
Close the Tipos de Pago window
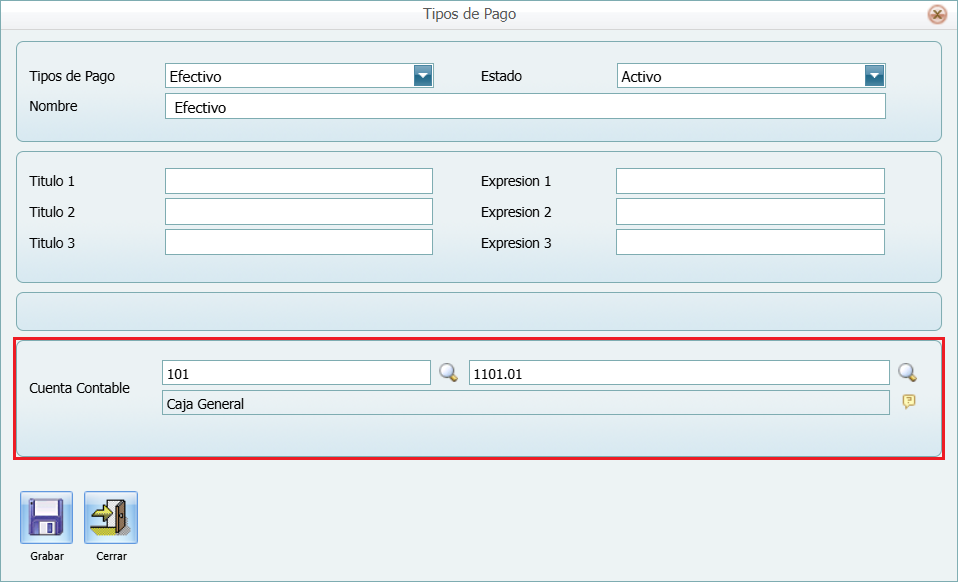[937, 14]
